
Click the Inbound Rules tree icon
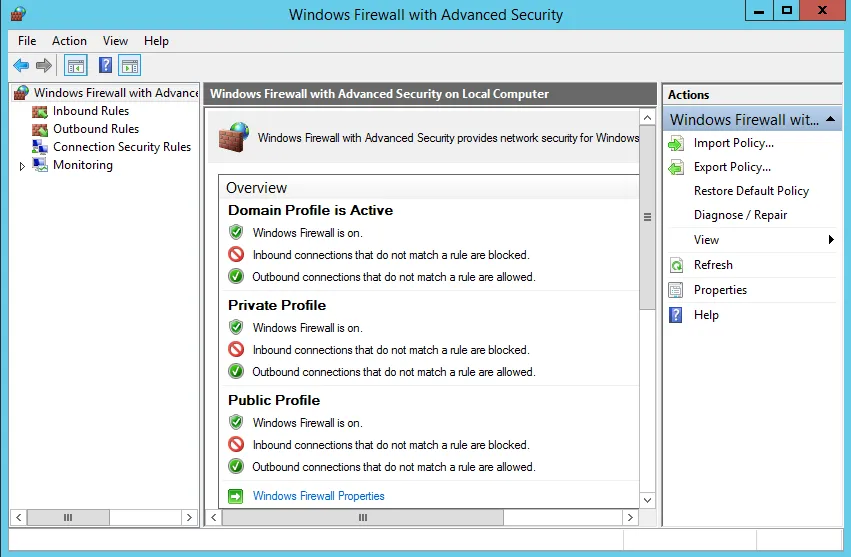[40, 111]
